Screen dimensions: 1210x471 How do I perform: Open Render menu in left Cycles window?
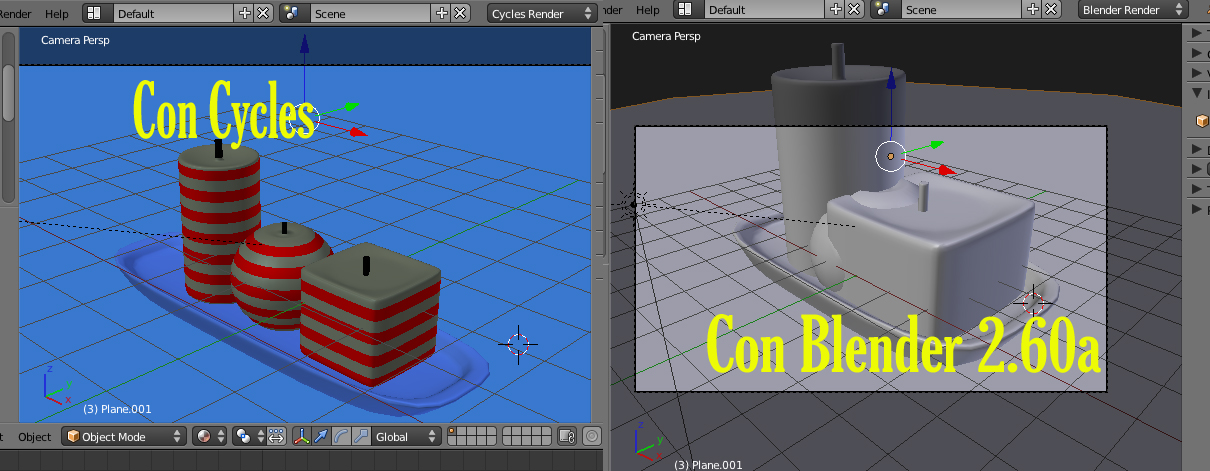[x=15, y=12]
